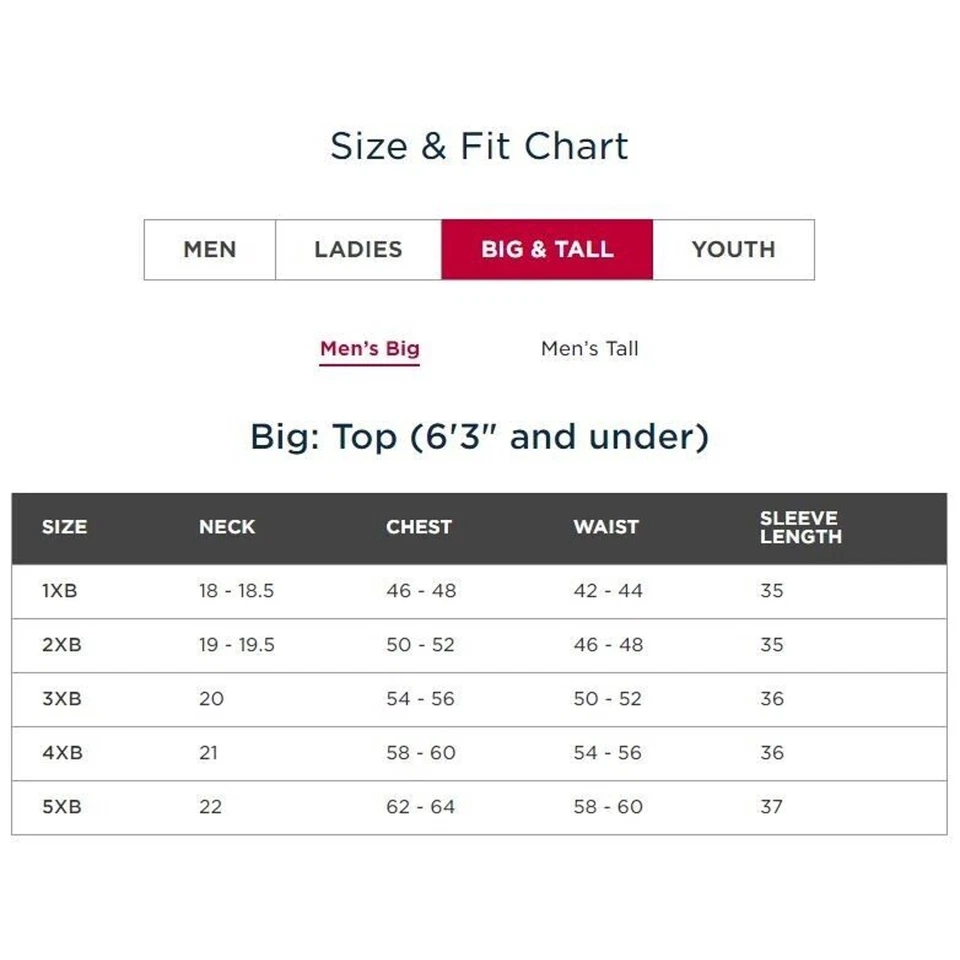Select the 3XB size row
Image resolution: width=960 pixels, height=960 pixels.
coord(479,699)
